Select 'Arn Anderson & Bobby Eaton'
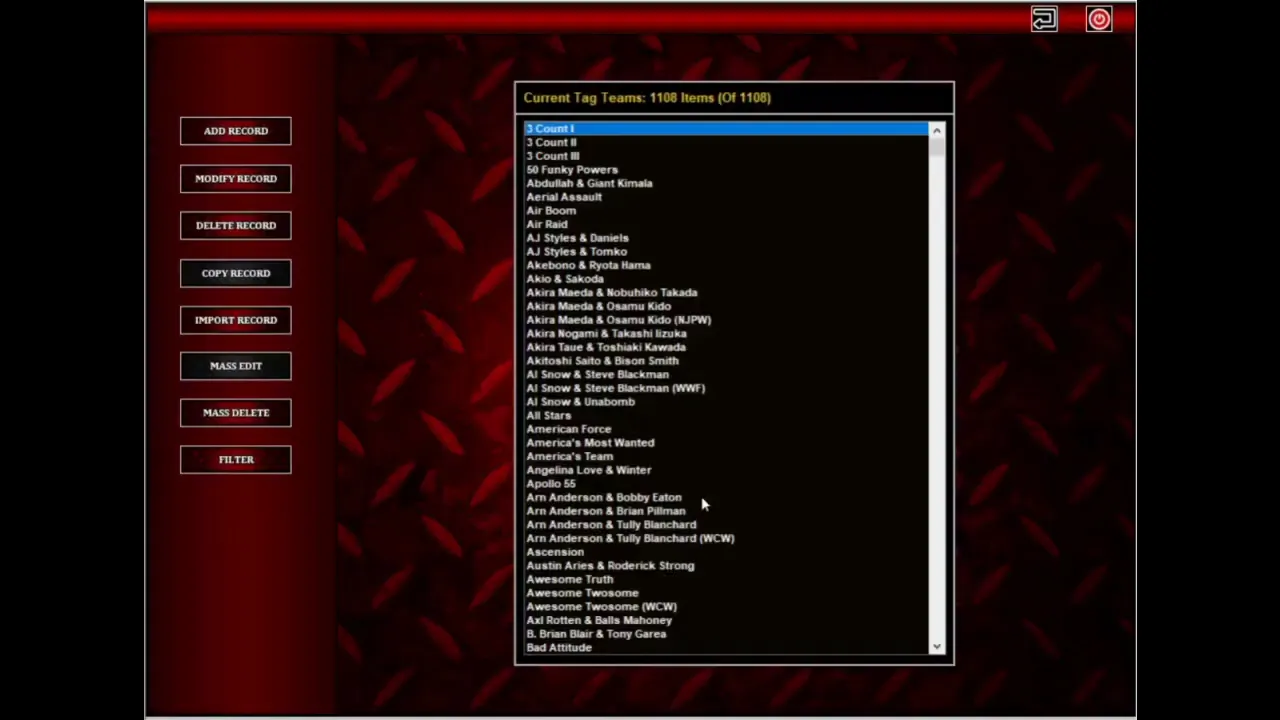The width and height of the screenshot is (1280, 720). (x=727, y=497)
